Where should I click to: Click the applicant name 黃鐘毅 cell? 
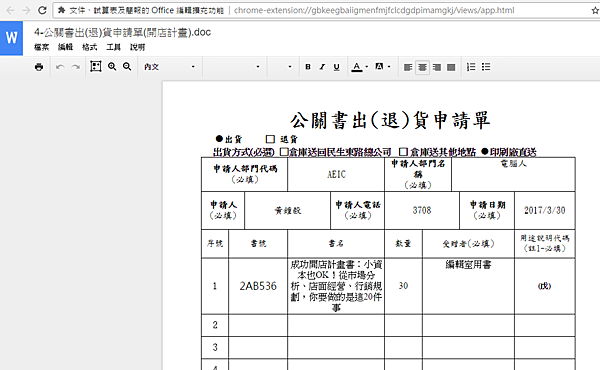[288, 210]
